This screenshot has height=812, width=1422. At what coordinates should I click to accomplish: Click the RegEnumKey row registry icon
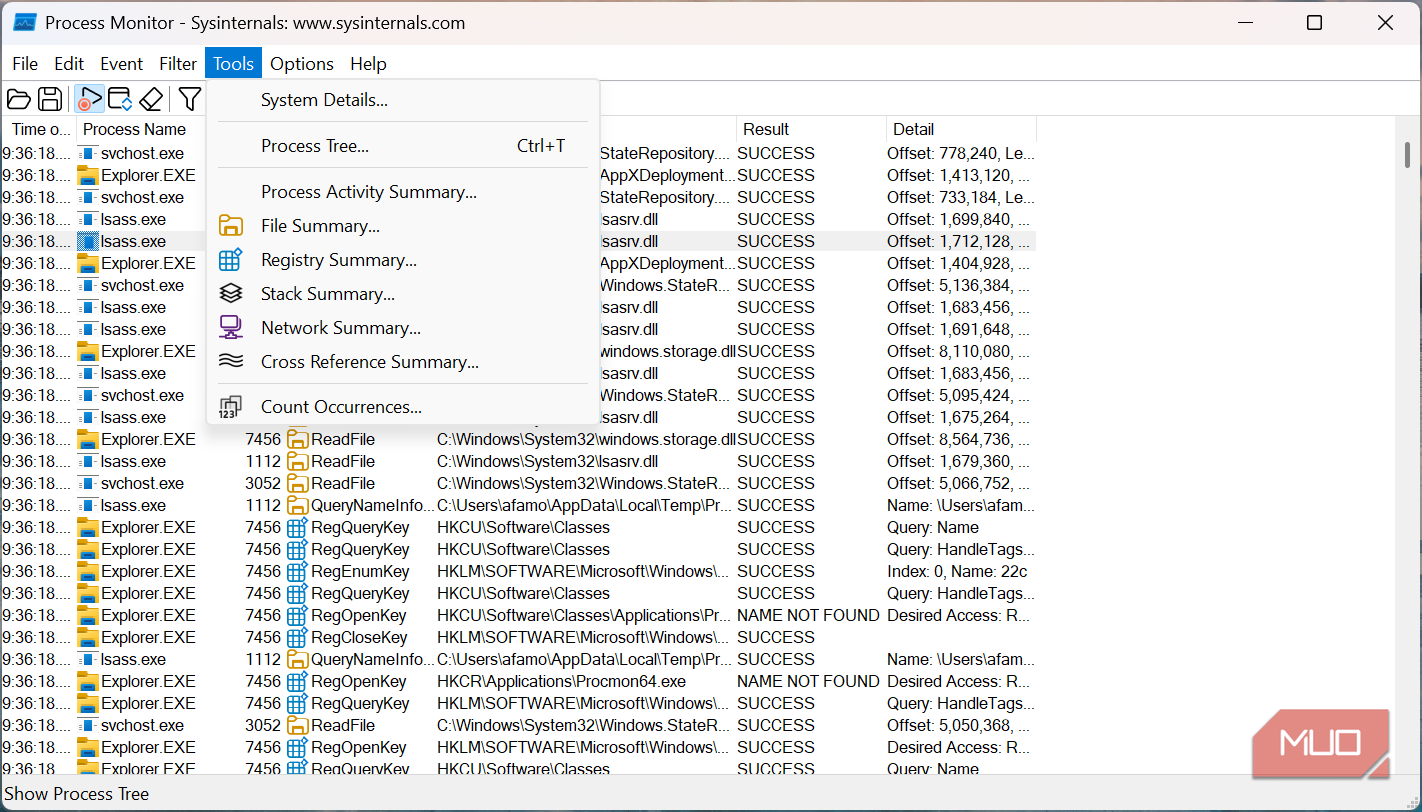(x=297, y=571)
